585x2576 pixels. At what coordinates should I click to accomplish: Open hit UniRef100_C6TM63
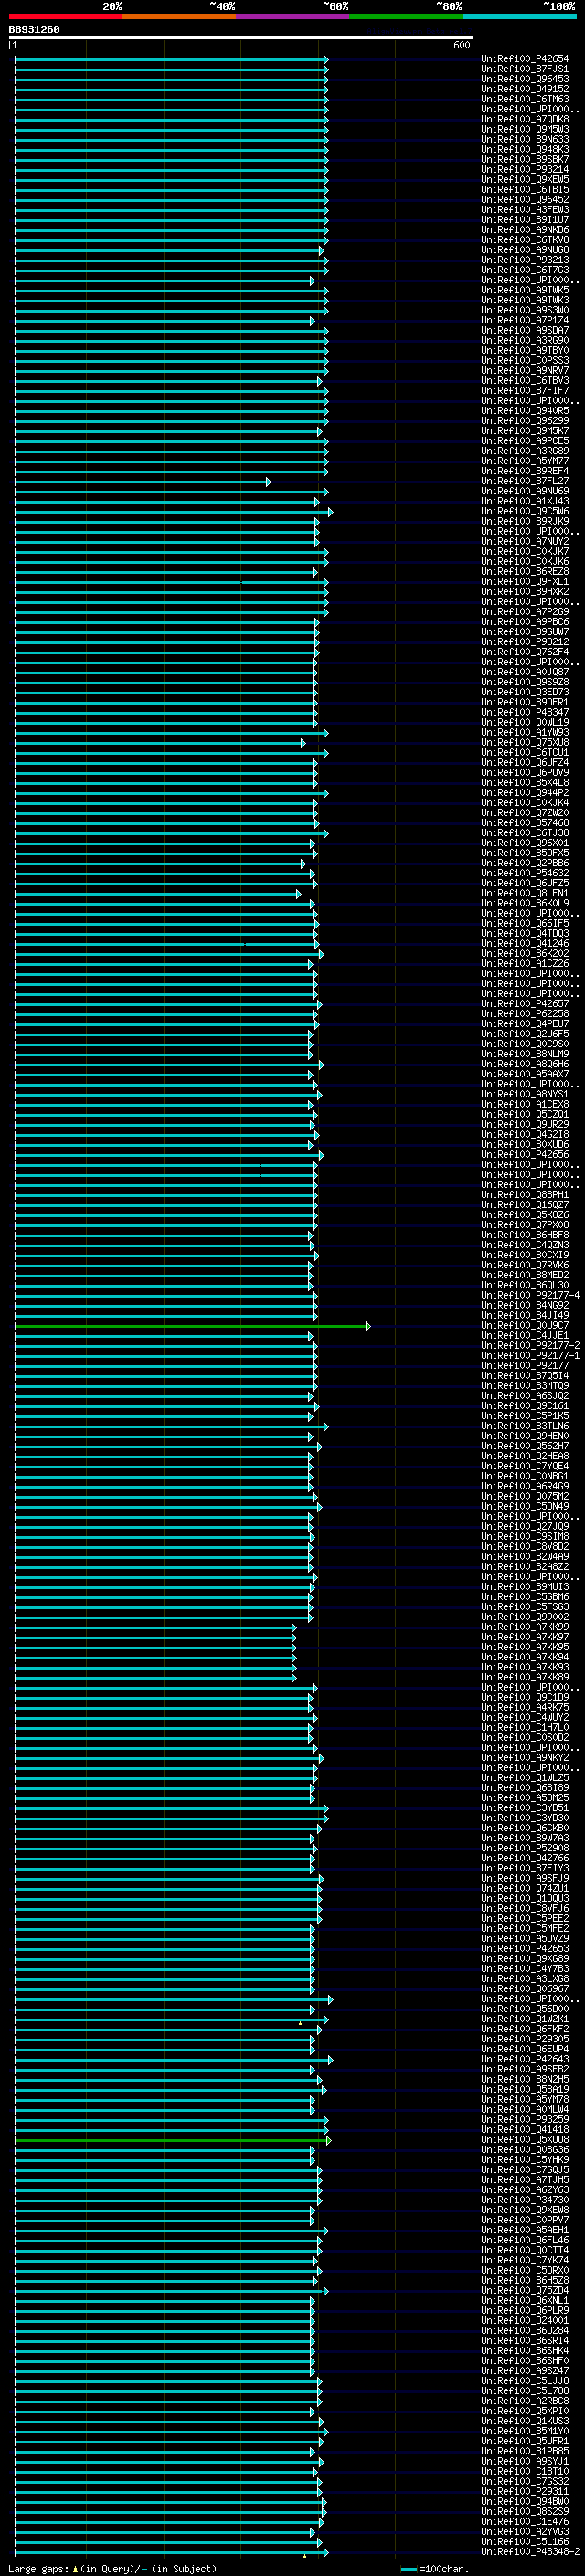tap(525, 99)
